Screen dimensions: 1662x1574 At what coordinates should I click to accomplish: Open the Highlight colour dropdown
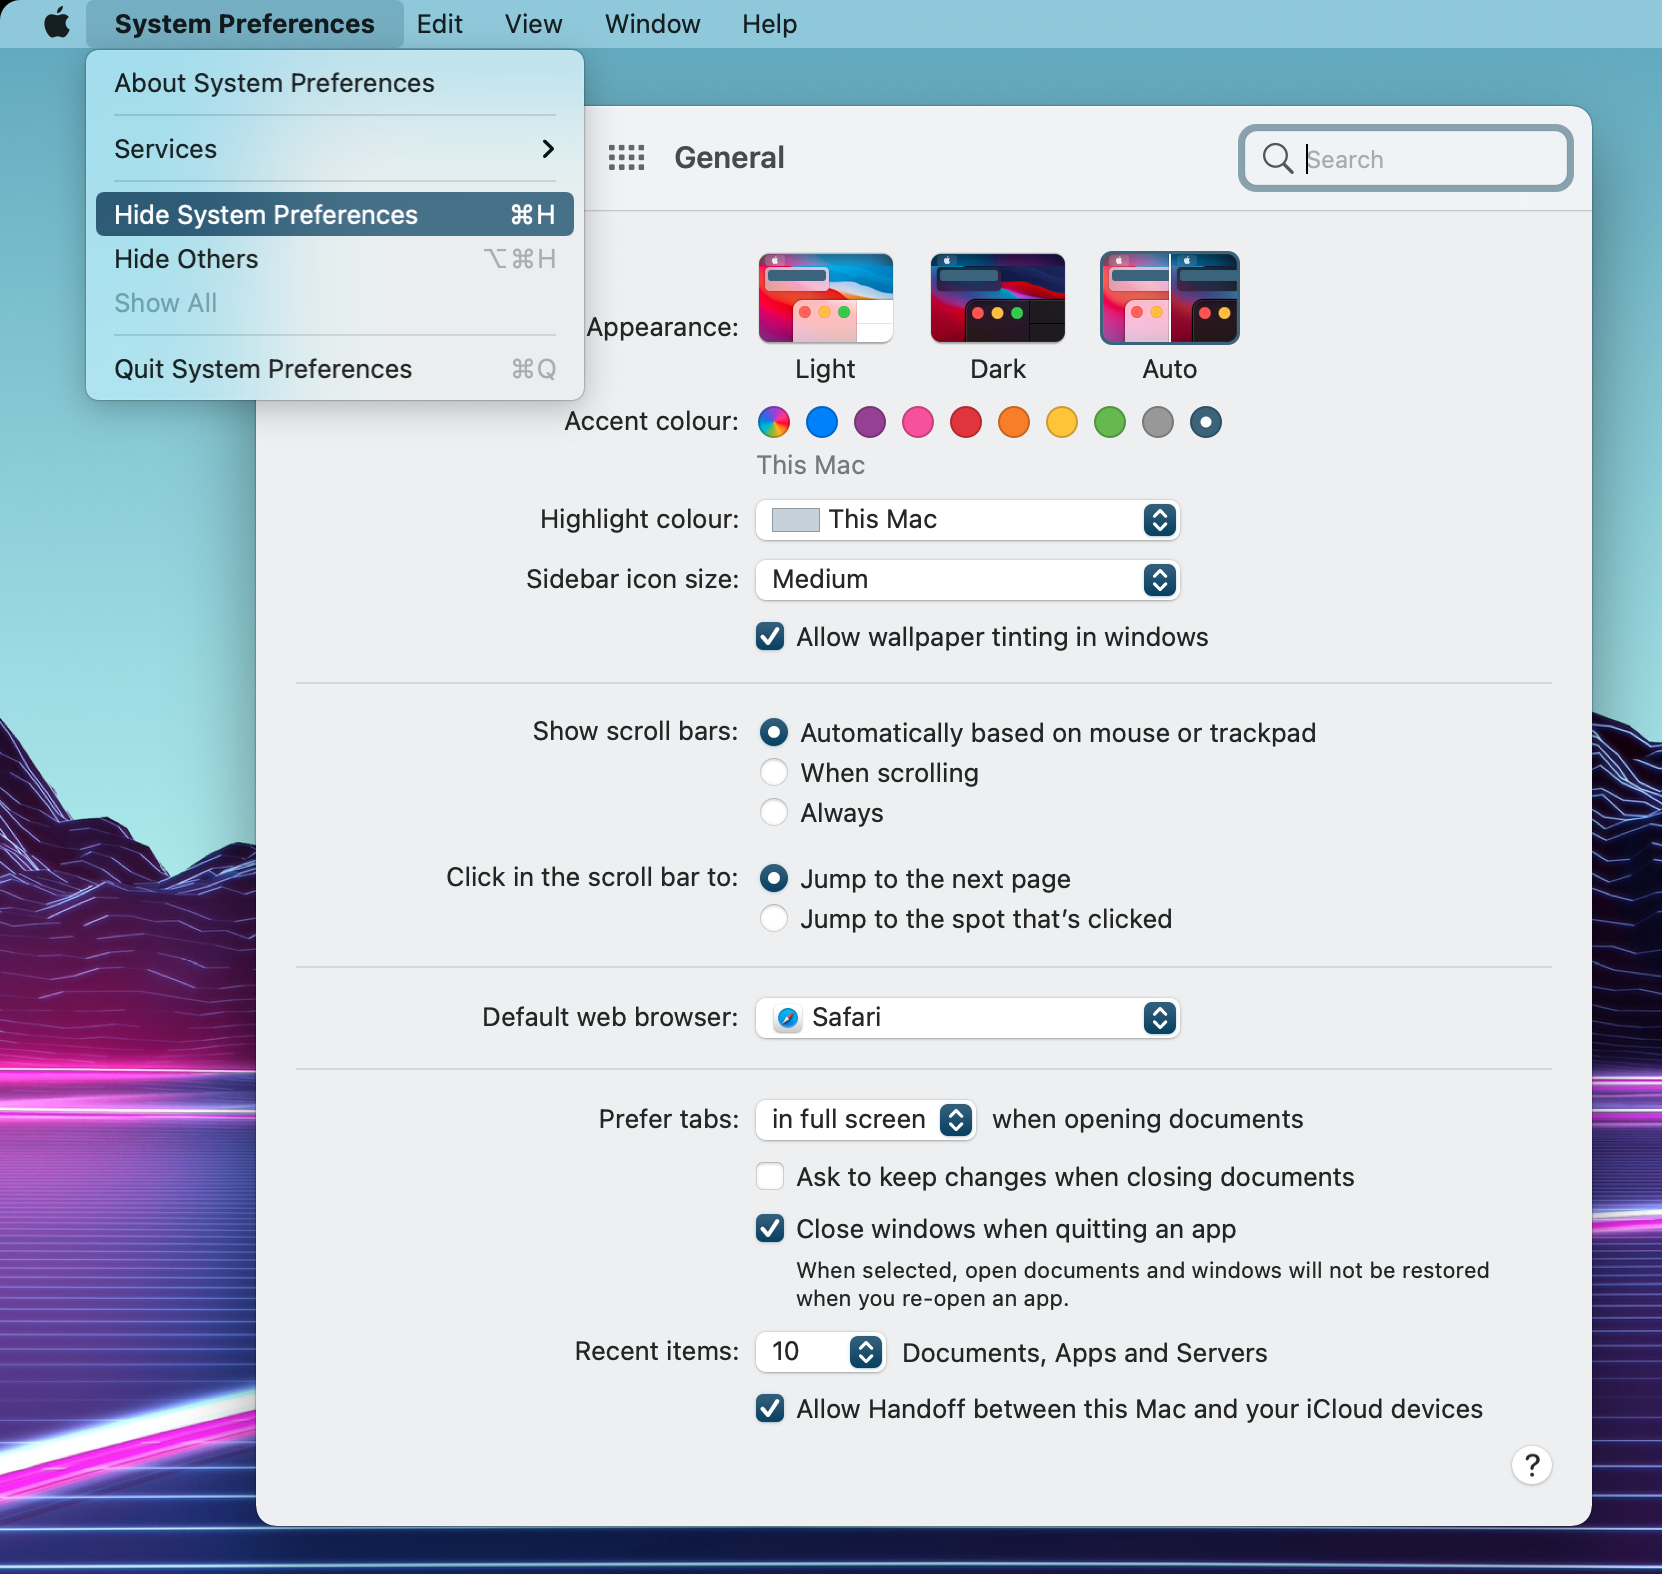(968, 520)
